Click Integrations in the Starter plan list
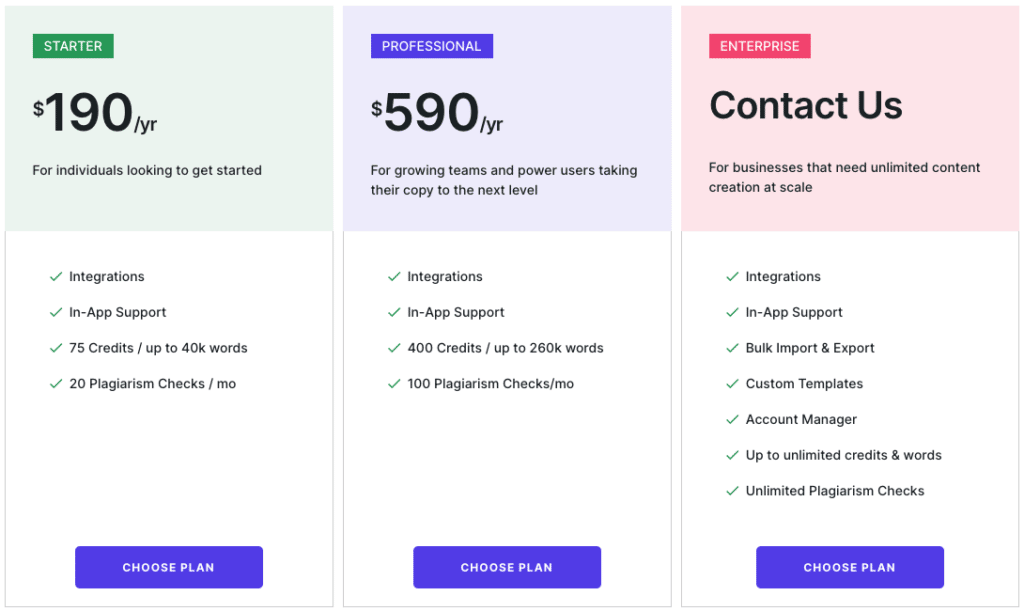 point(106,277)
